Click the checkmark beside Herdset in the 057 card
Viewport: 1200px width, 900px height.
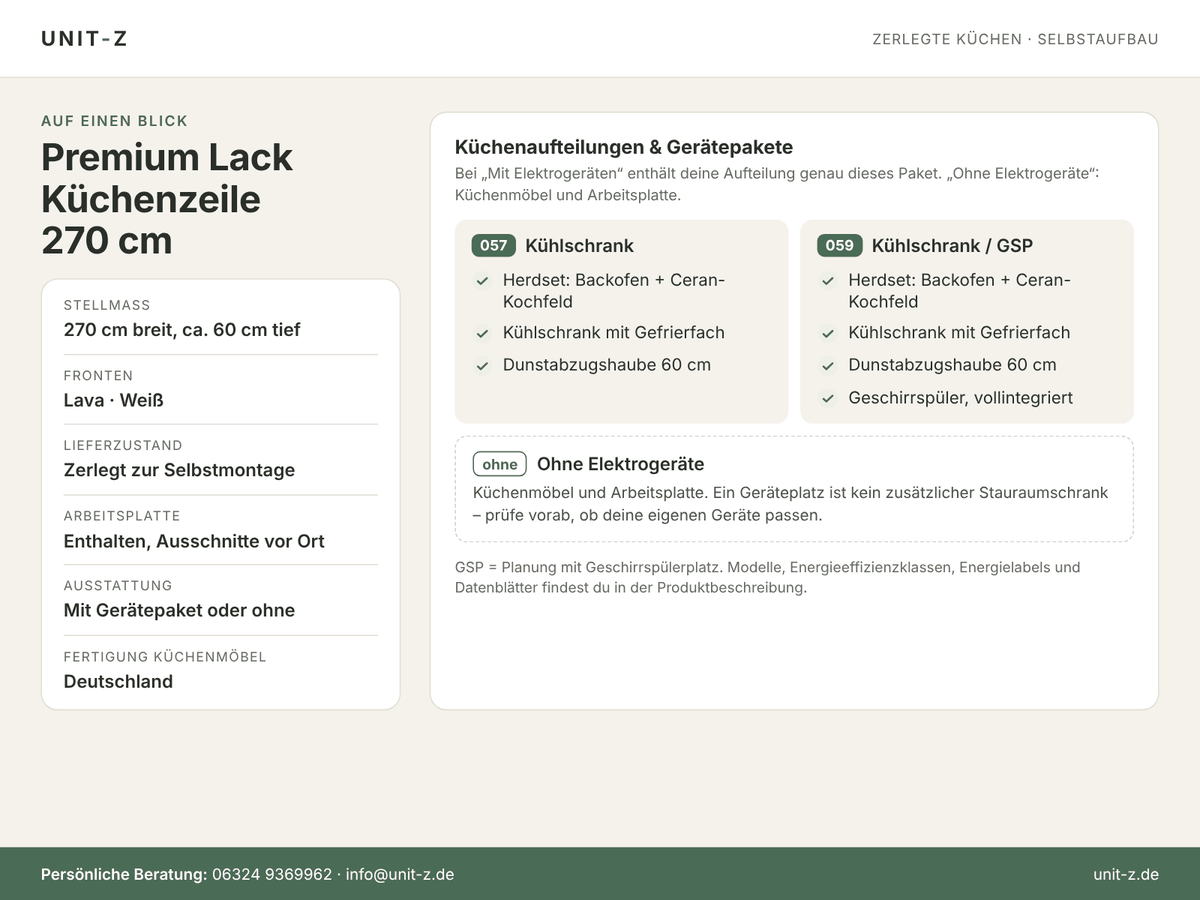(x=482, y=281)
